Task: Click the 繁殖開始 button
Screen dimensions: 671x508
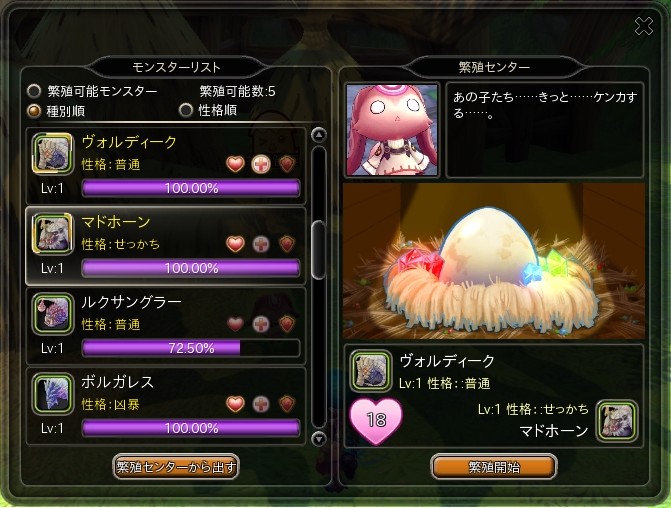Action: pos(494,467)
